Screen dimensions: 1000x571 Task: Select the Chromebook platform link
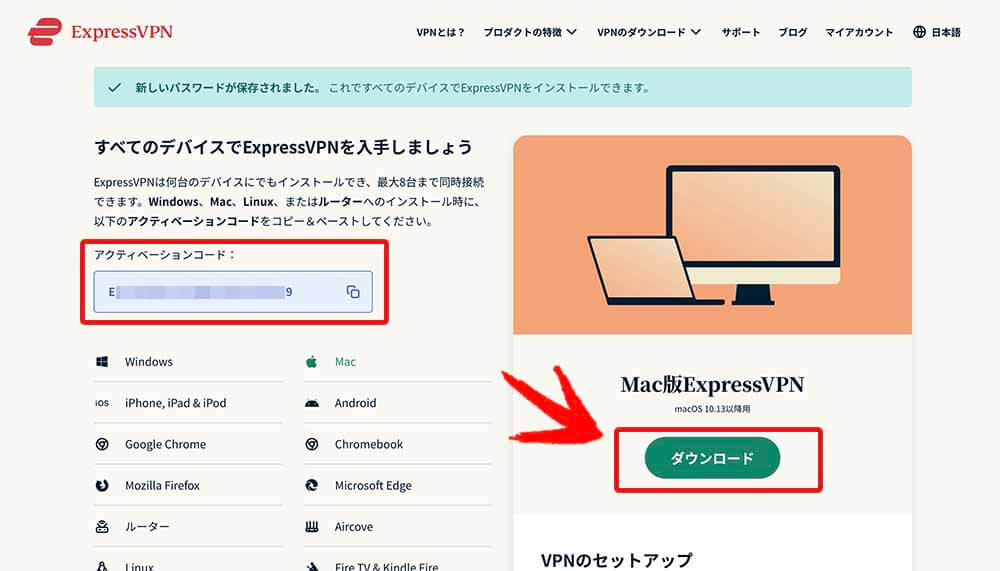[x=369, y=444]
